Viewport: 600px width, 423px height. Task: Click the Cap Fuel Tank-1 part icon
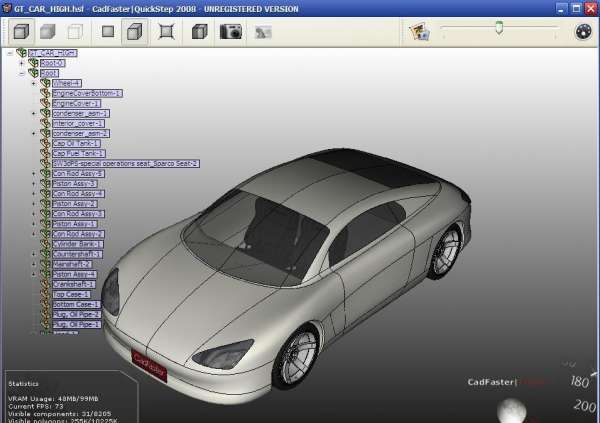pyautogui.click(x=45, y=153)
